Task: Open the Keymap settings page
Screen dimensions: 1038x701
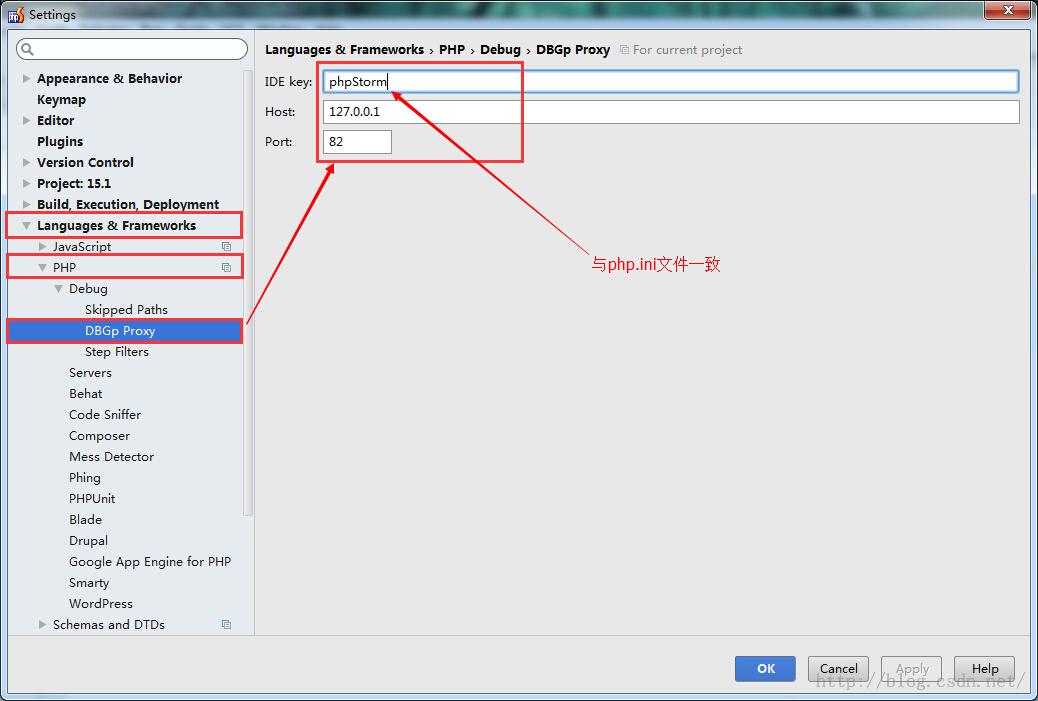Action: click(x=61, y=99)
